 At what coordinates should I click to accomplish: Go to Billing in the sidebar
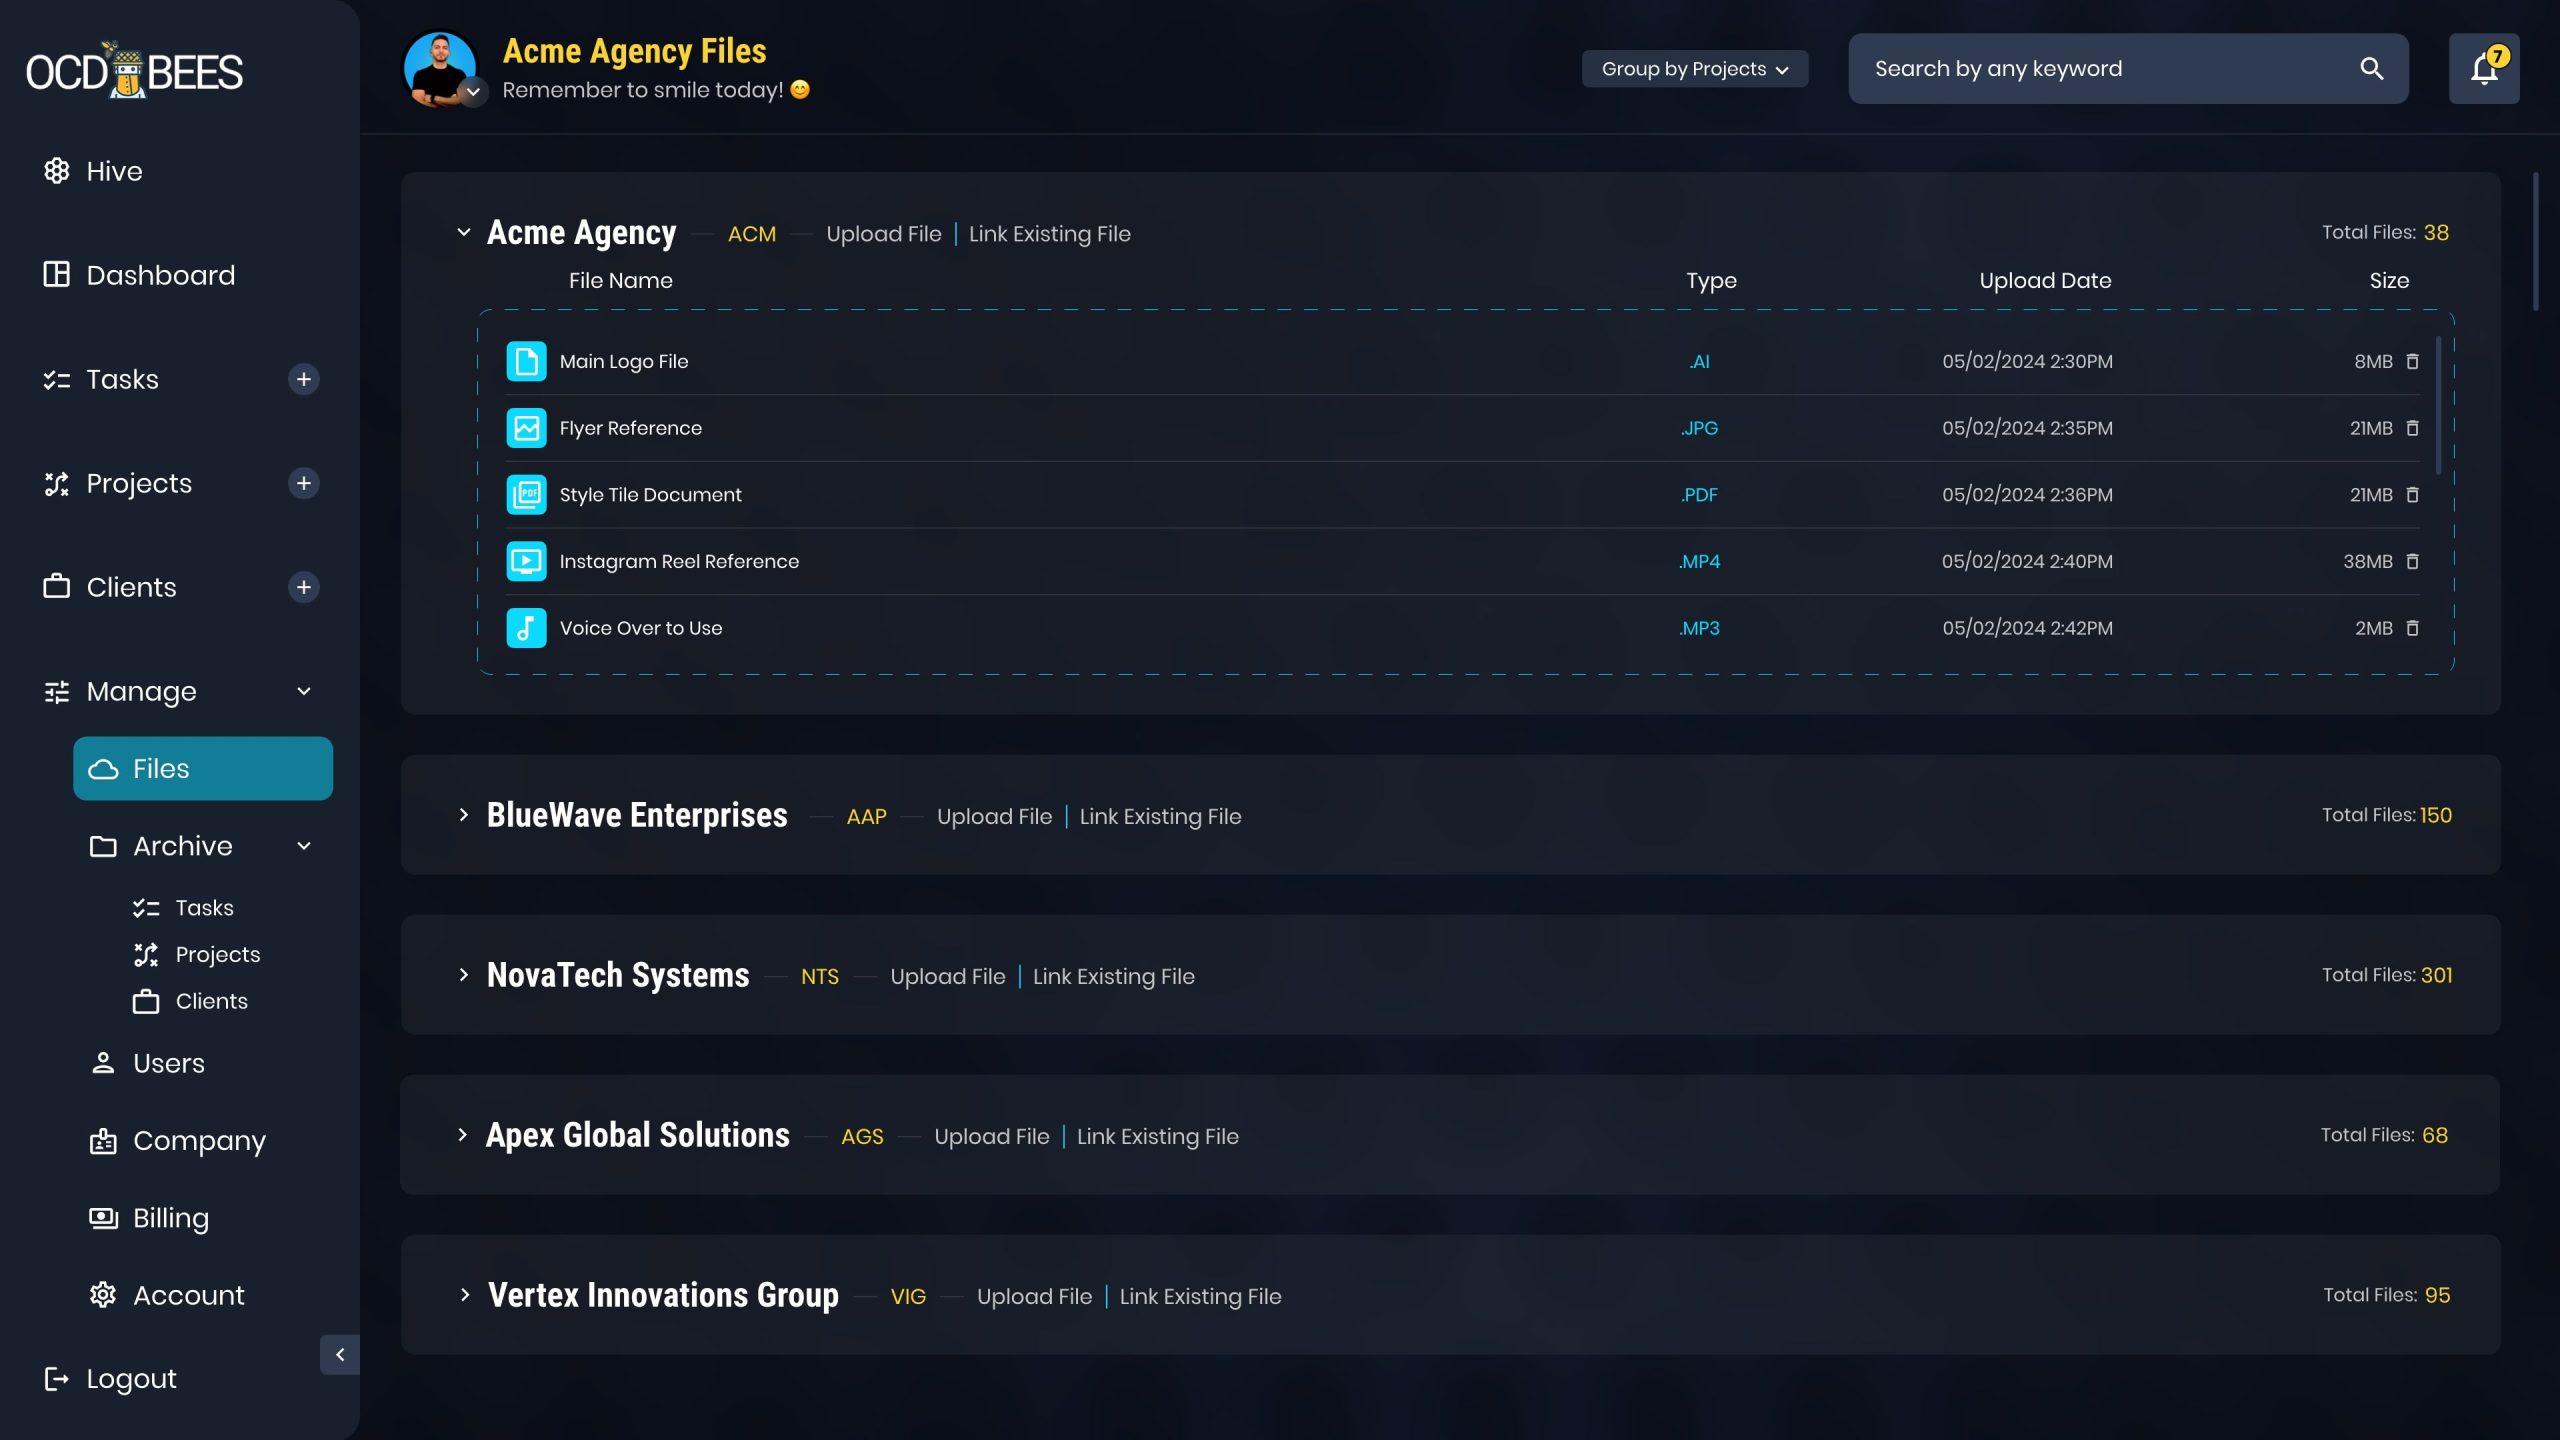point(170,1218)
